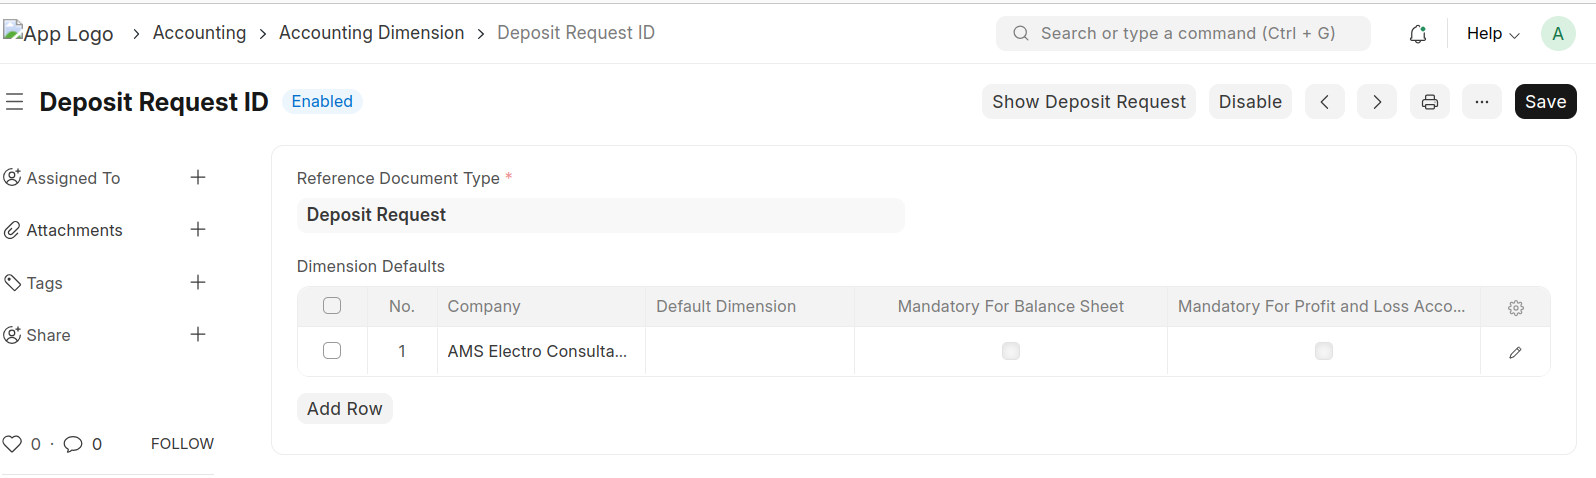Open the user avatar menu
Screen dimensions: 1596x478
pyautogui.click(x=1557, y=34)
